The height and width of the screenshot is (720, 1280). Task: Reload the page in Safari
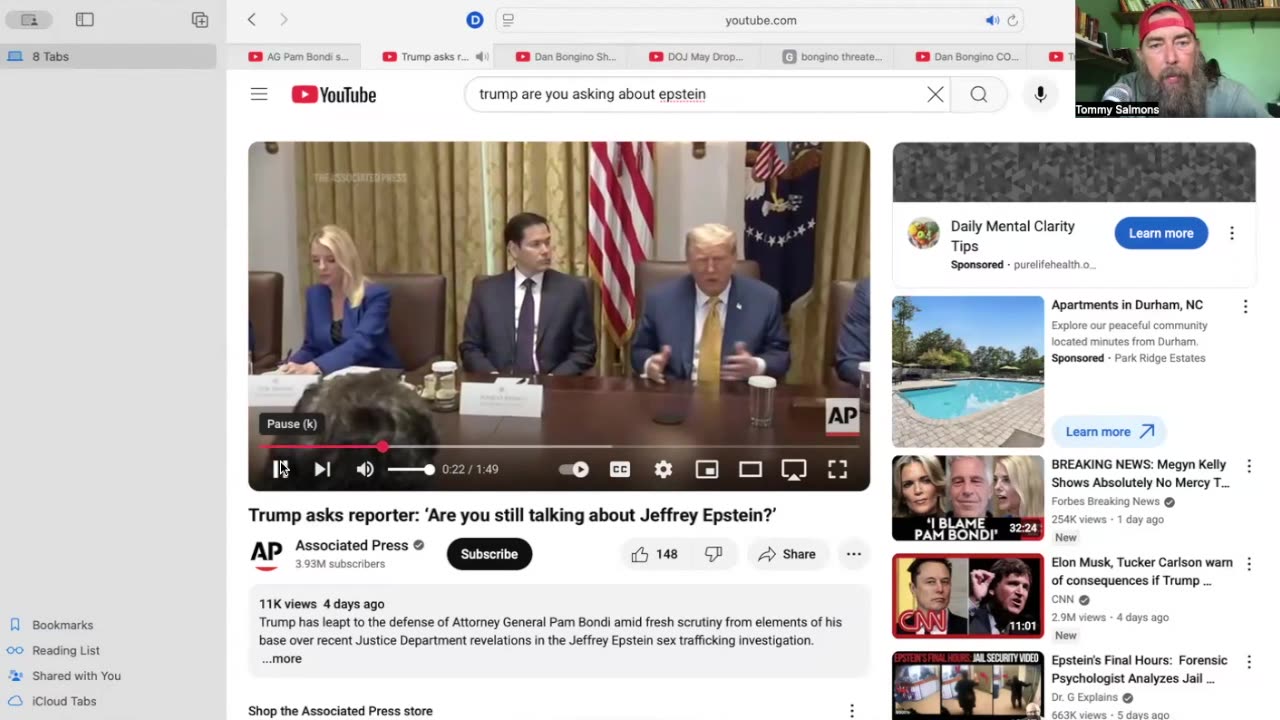[1013, 20]
